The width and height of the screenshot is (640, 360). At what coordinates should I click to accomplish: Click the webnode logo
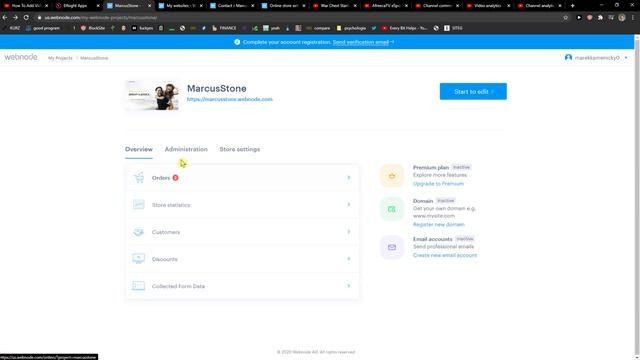tap(21, 57)
